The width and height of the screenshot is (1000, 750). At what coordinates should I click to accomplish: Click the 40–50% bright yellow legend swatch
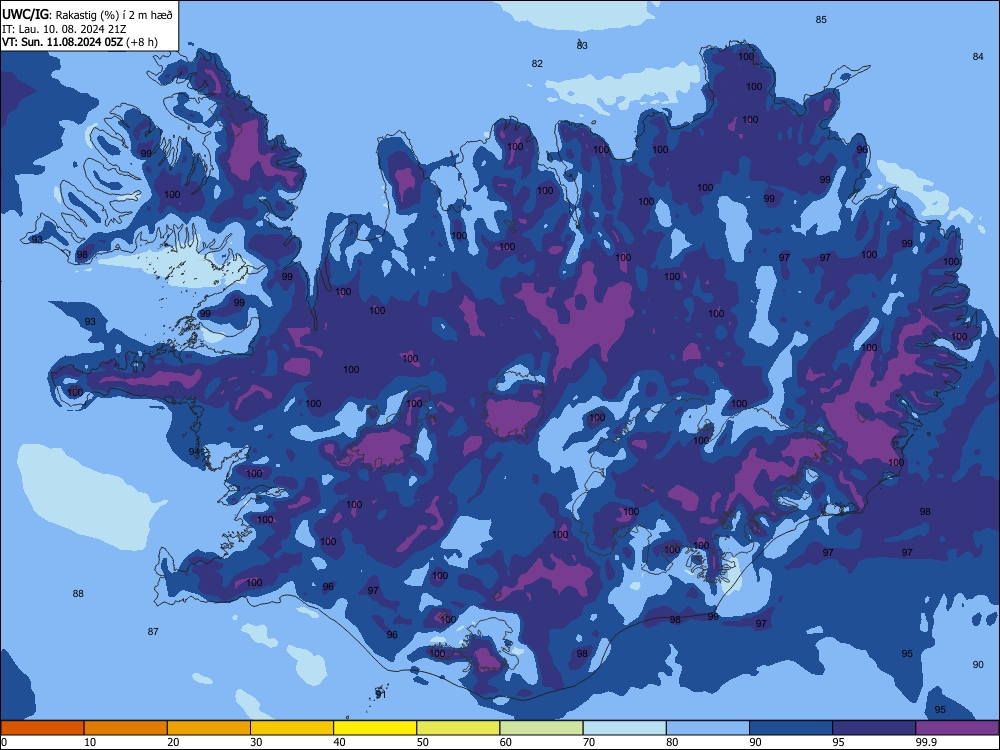pyautogui.click(x=375, y=728)
